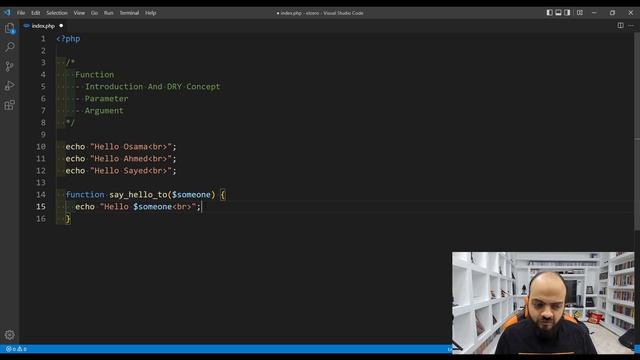
Task: Click the "Hello Ahmed<br>" string
Action: click(131, 159)
